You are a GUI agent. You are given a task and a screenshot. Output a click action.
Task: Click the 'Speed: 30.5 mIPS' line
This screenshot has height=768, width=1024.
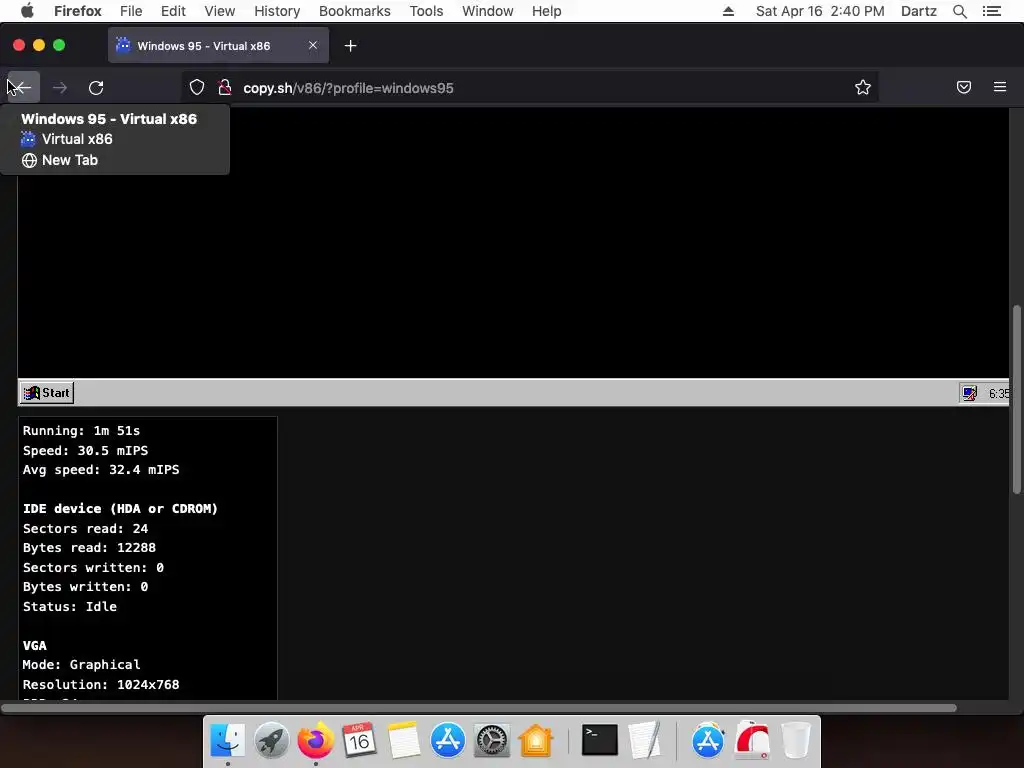[86, 451]
